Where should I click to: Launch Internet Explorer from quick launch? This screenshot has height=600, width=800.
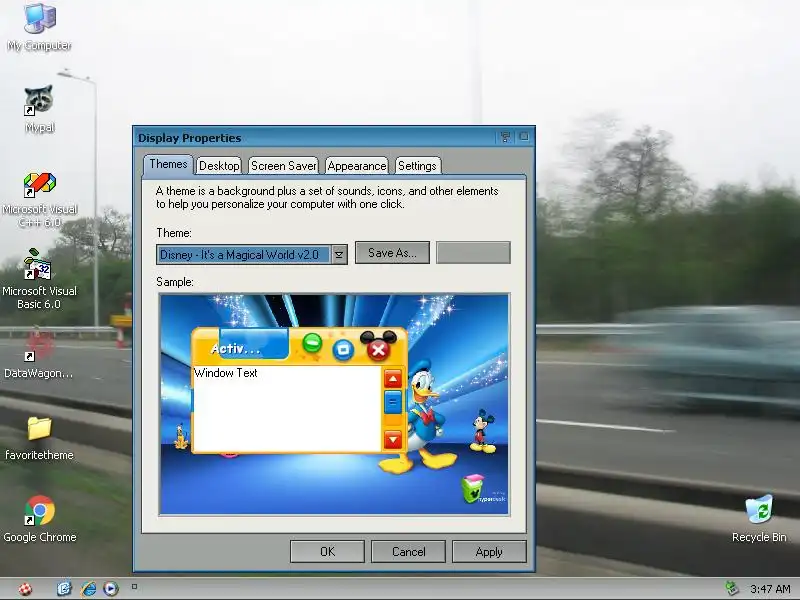click(88, 589)
